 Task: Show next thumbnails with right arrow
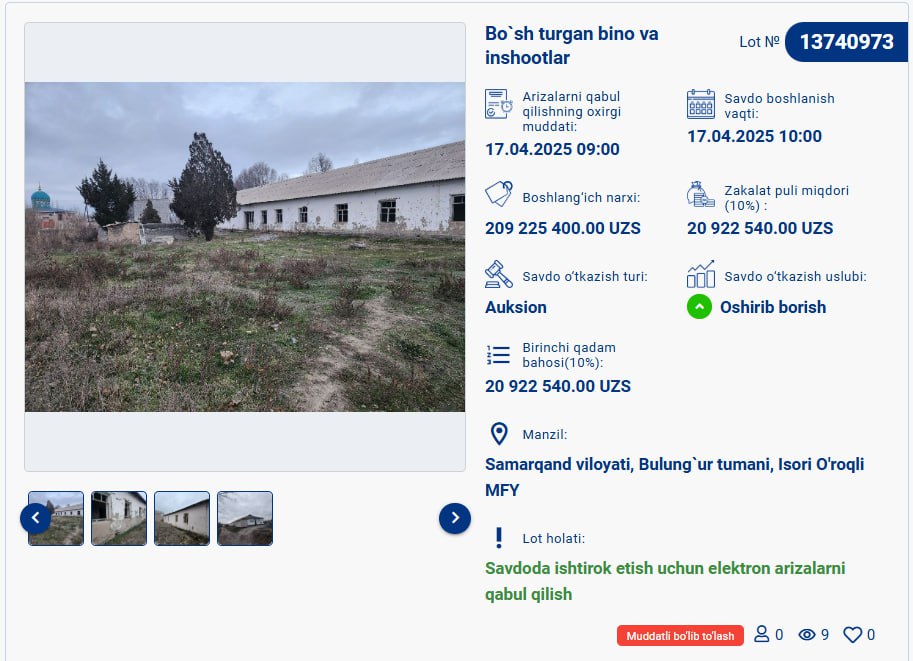(x=455, y=518)
